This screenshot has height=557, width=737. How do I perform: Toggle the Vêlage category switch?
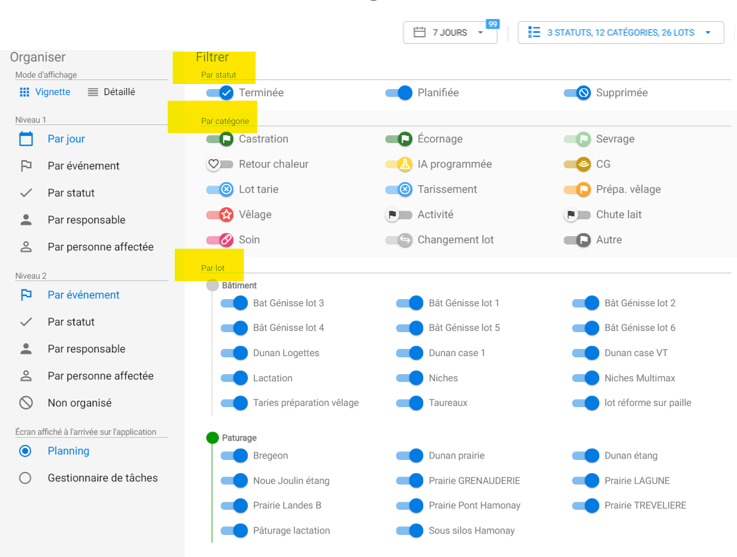[220, 215]
